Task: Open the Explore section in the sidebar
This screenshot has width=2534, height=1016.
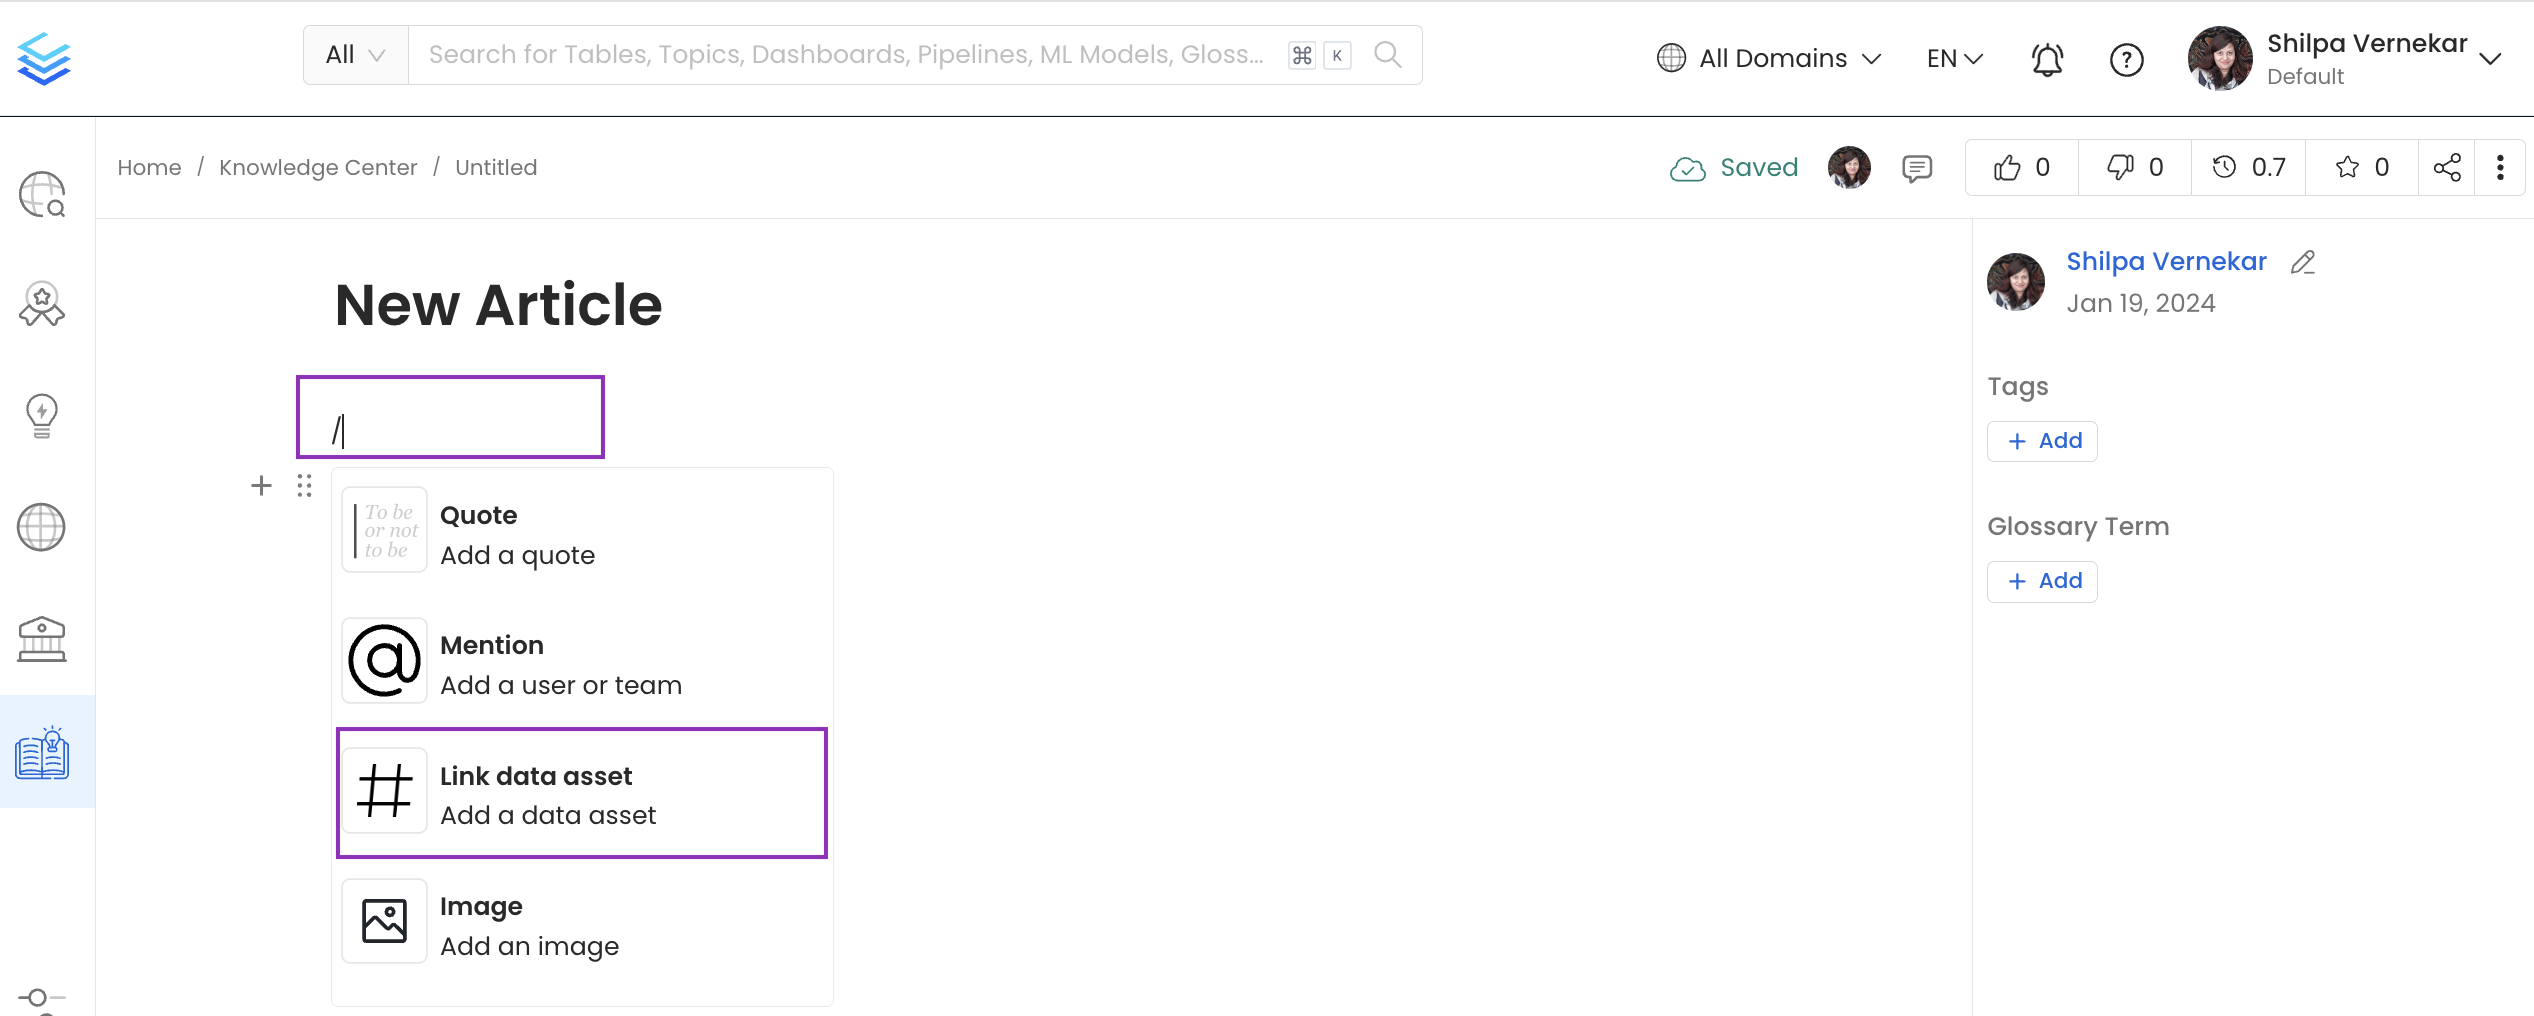Action: pyautogui.click(x=41, y=194)
